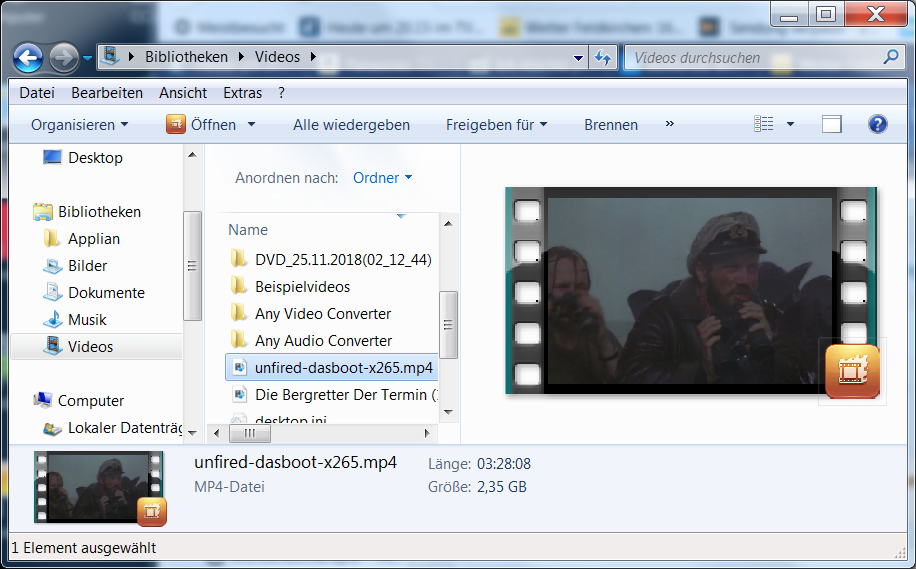Open the Organisieren dropdown
Screen dimensions: 916x569
(x=79, y=125)
